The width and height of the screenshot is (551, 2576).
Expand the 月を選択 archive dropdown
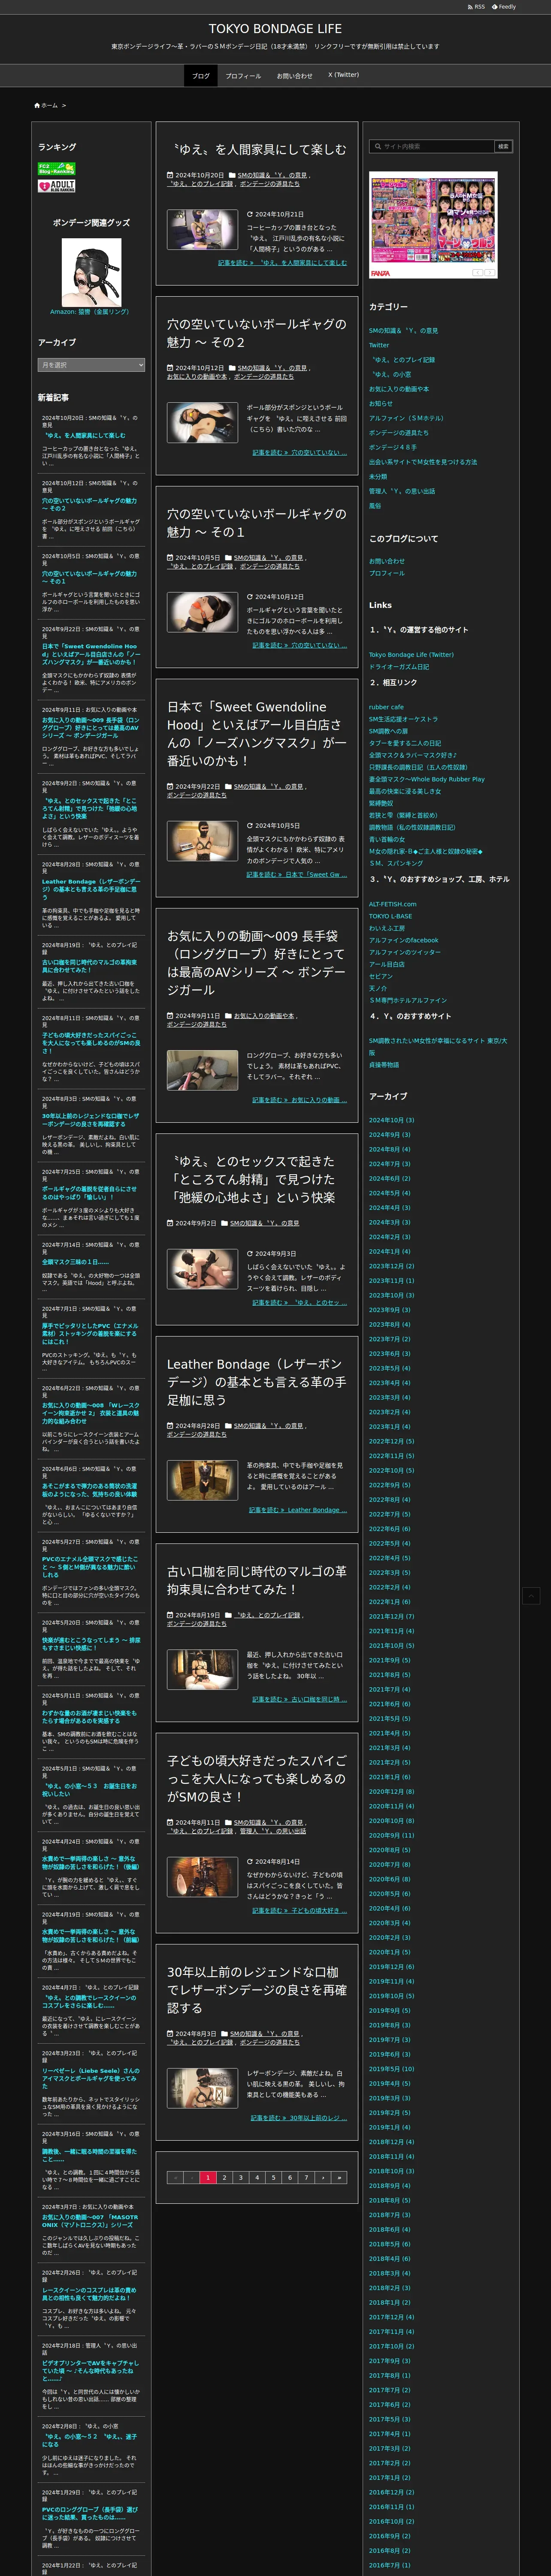pos(91,365)
